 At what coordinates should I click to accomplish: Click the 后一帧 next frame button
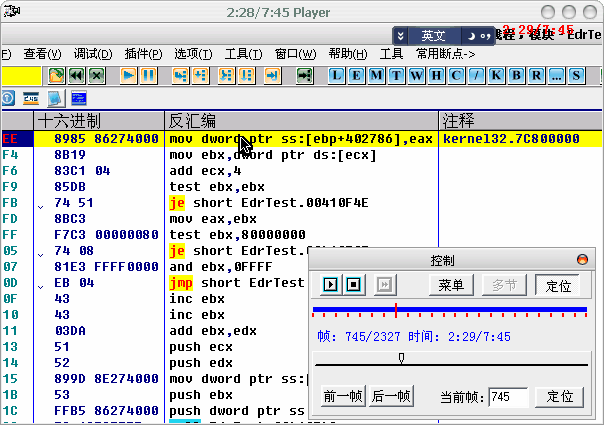[x=390, y=397]
